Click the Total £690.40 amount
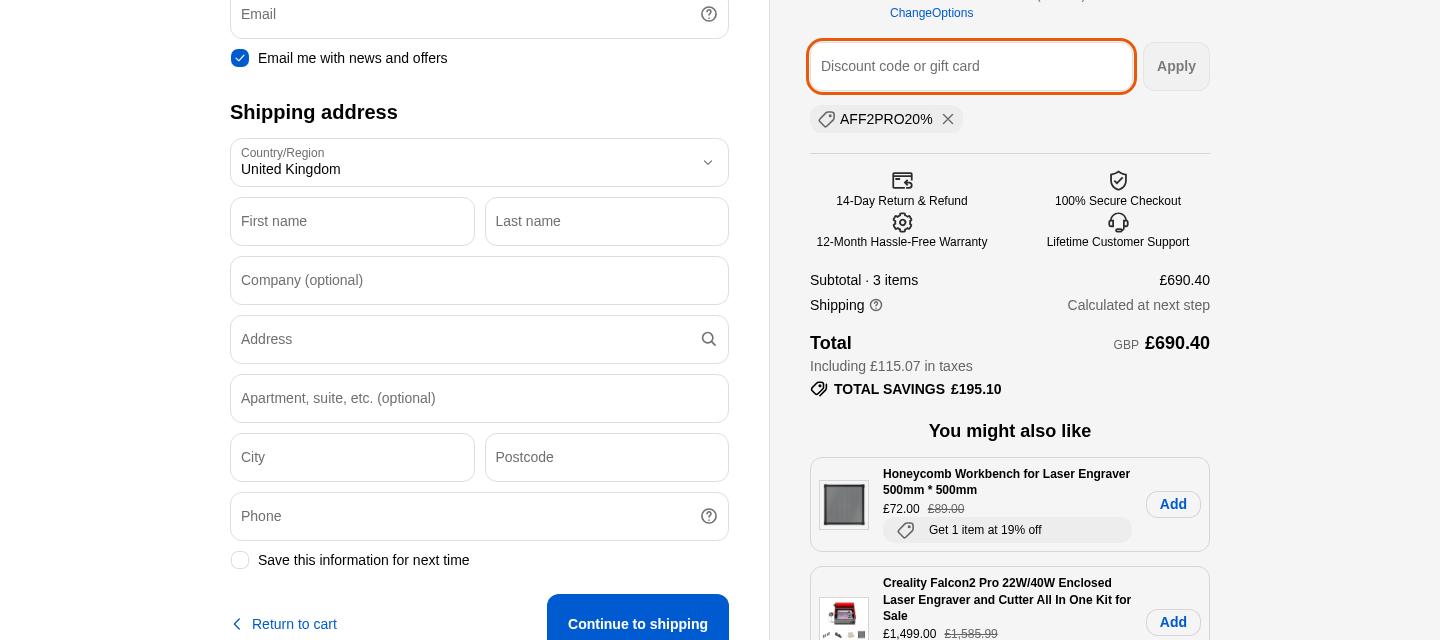Image resolution: width=1440 pixels, height=640 pixels. click(x=1177, y=343)
